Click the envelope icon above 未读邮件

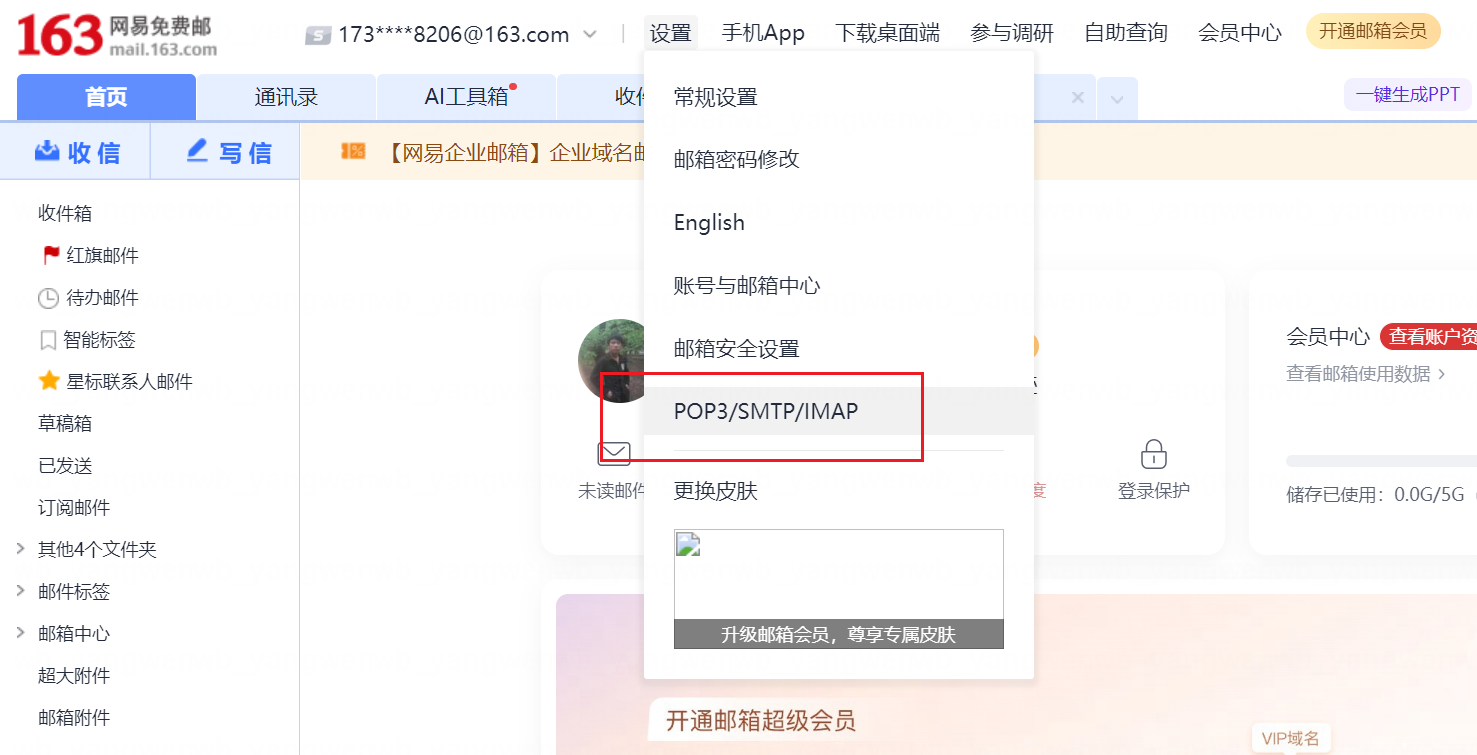pyautogui.click(x=613, y=454)
